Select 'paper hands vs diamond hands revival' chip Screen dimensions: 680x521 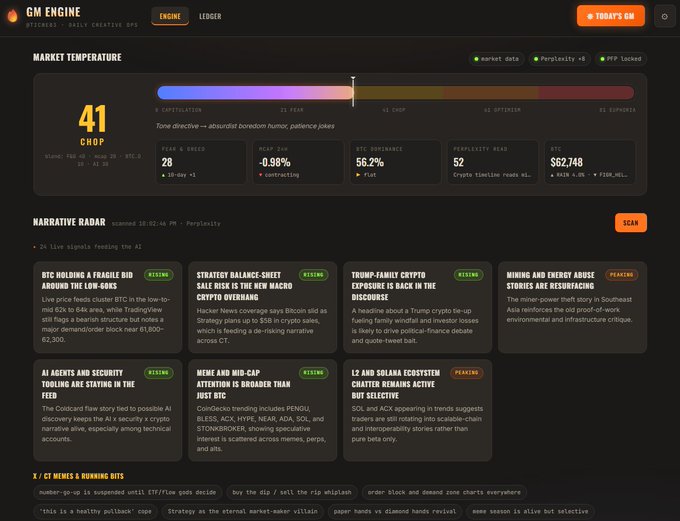pos(395,511)
